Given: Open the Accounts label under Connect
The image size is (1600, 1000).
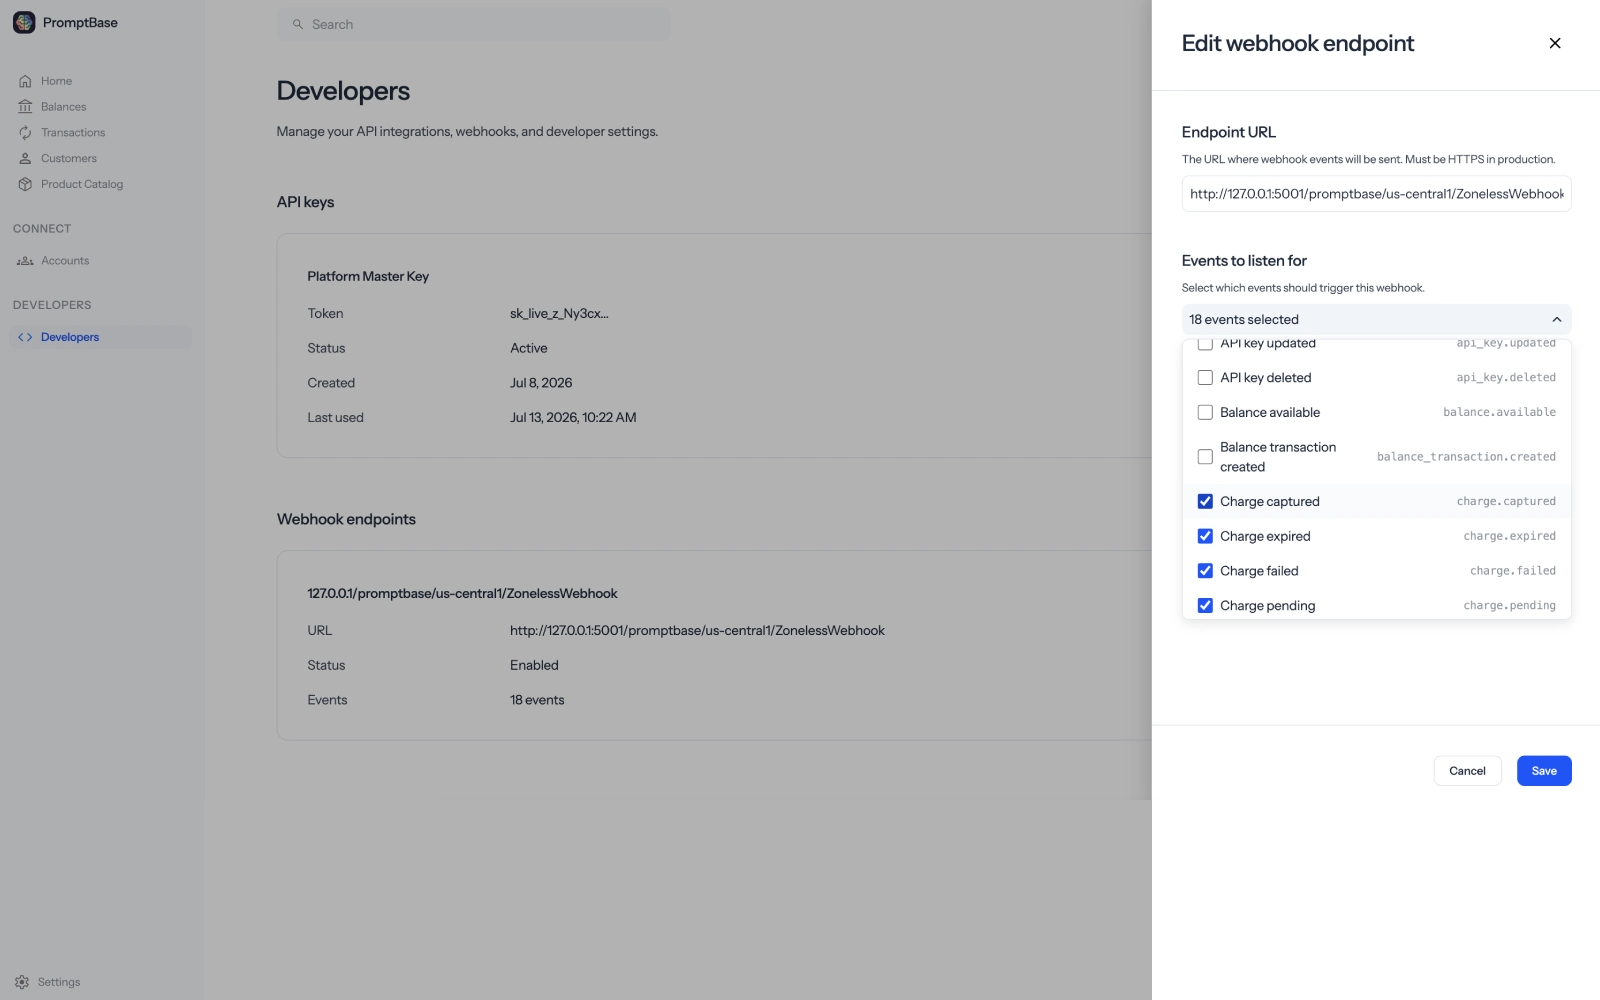Looking at the screenshot, I should point(65,261).
